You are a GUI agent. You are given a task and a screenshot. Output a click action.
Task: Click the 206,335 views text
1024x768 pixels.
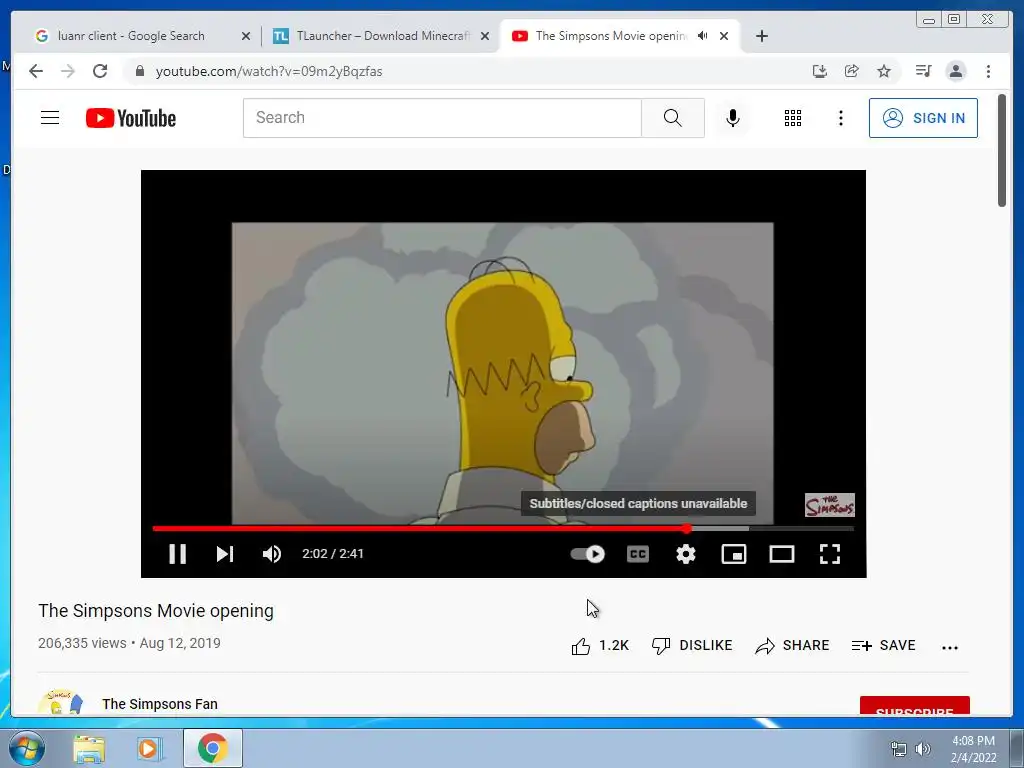point(82,643)
